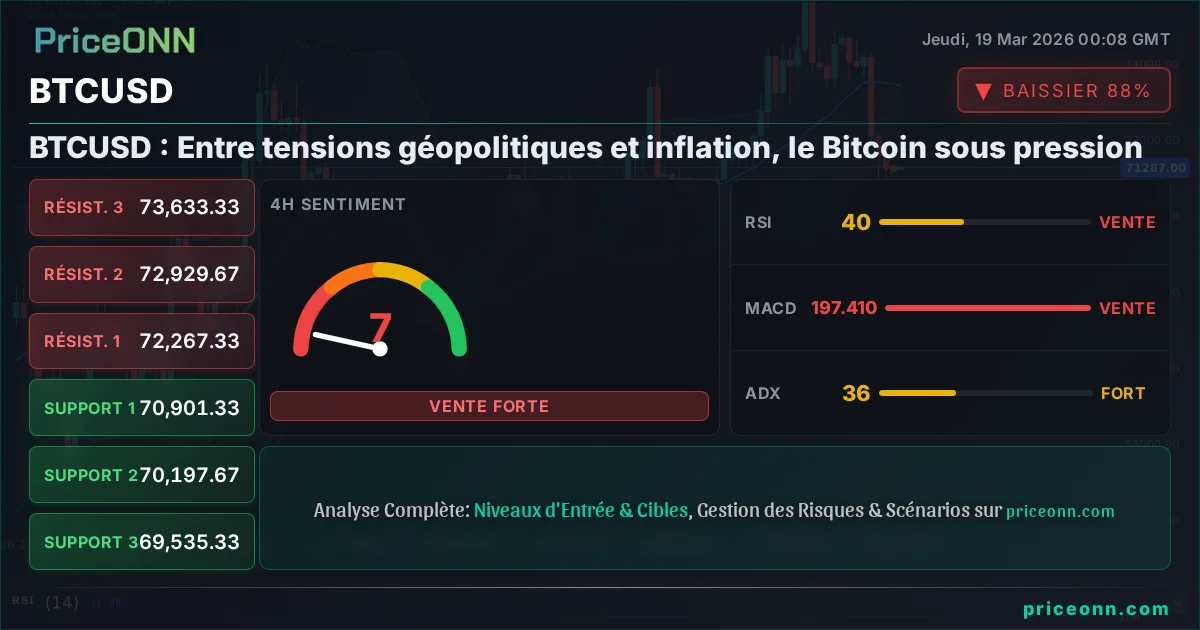
Task: Select the SUPPORT 3 level 69,535.33
Action: 142,542
